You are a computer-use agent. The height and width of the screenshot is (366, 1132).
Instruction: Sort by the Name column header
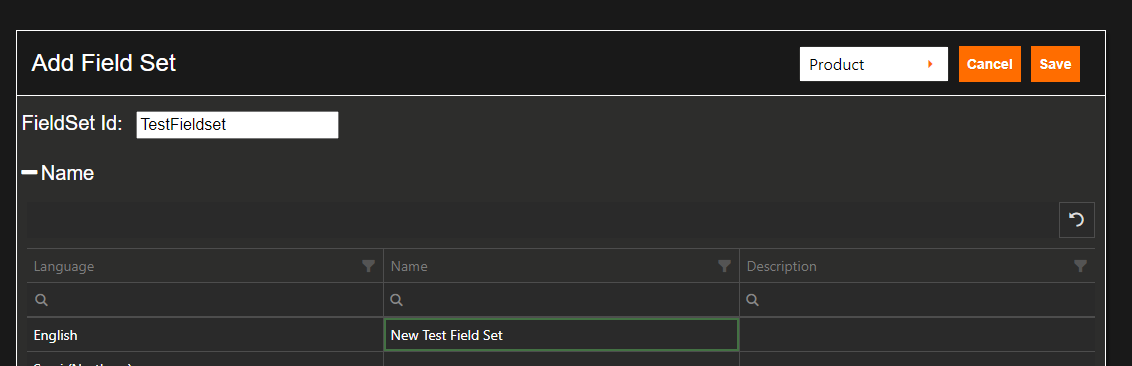409,266
